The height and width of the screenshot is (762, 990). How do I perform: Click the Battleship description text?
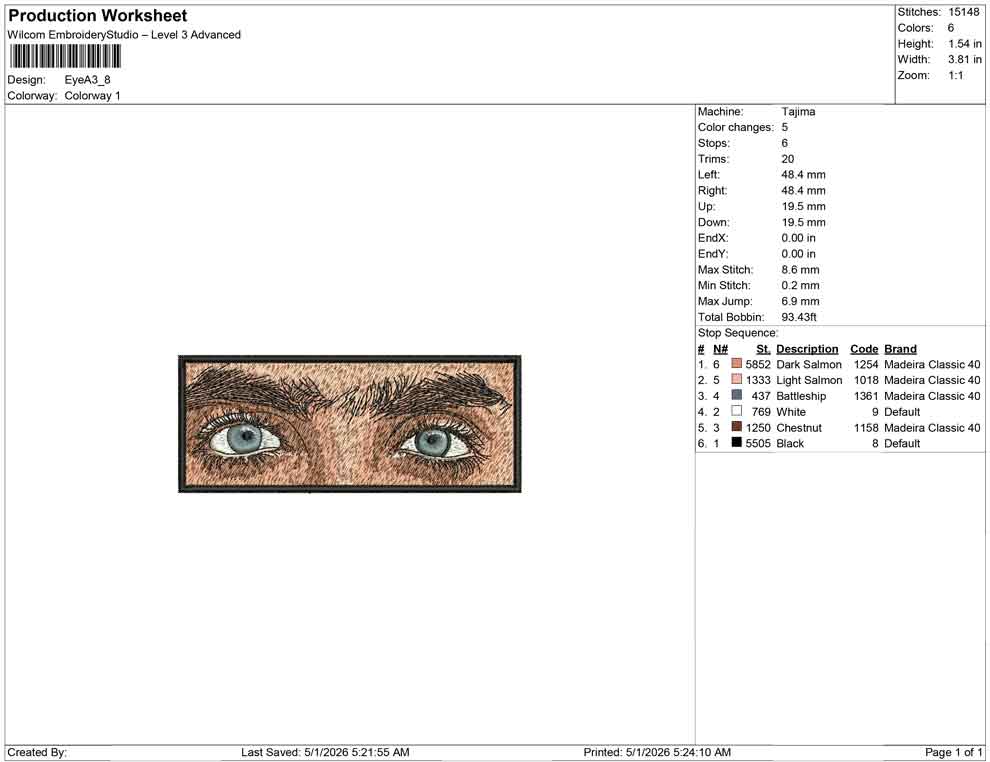pos(801,396)
